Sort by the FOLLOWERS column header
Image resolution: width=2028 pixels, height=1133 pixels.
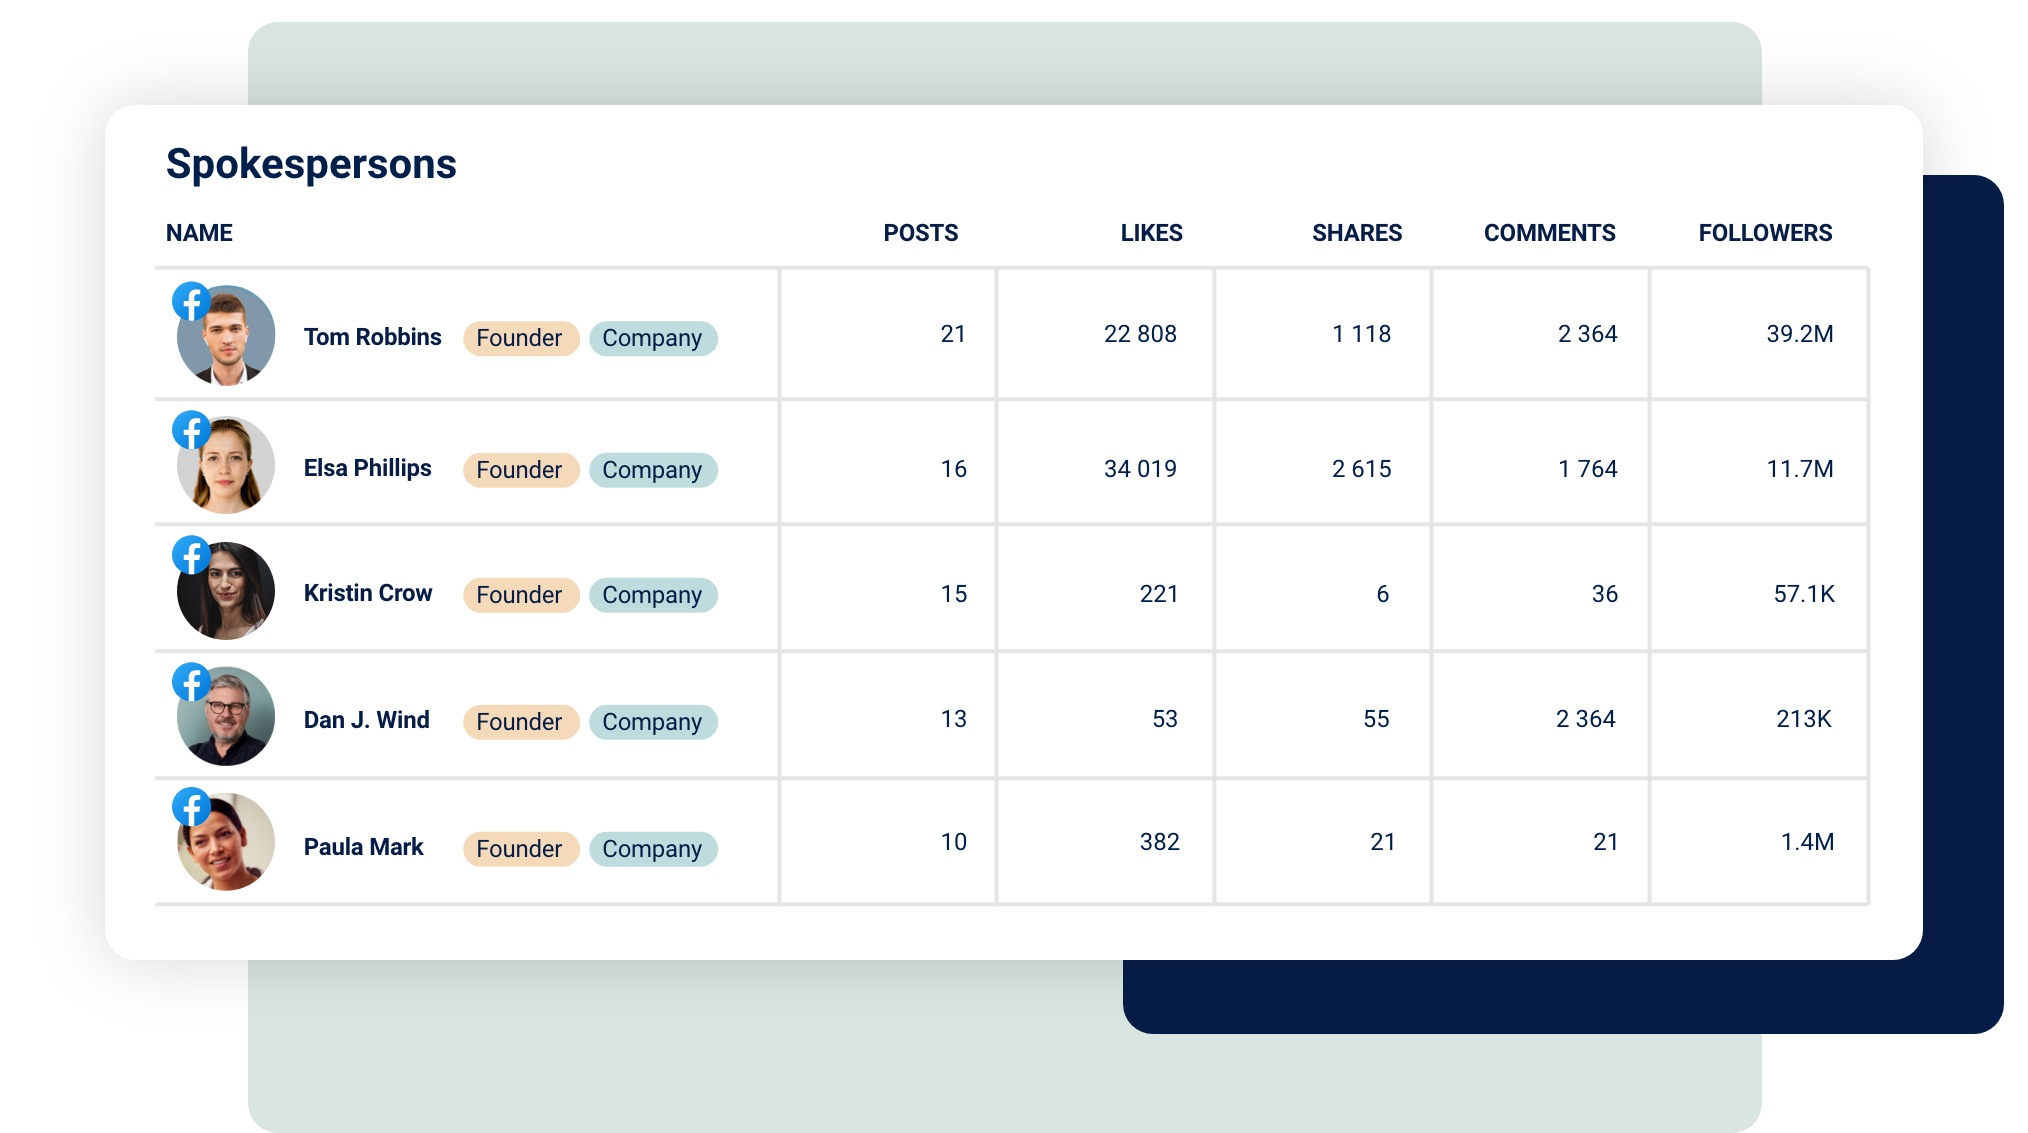click(x=1765, y=233)
